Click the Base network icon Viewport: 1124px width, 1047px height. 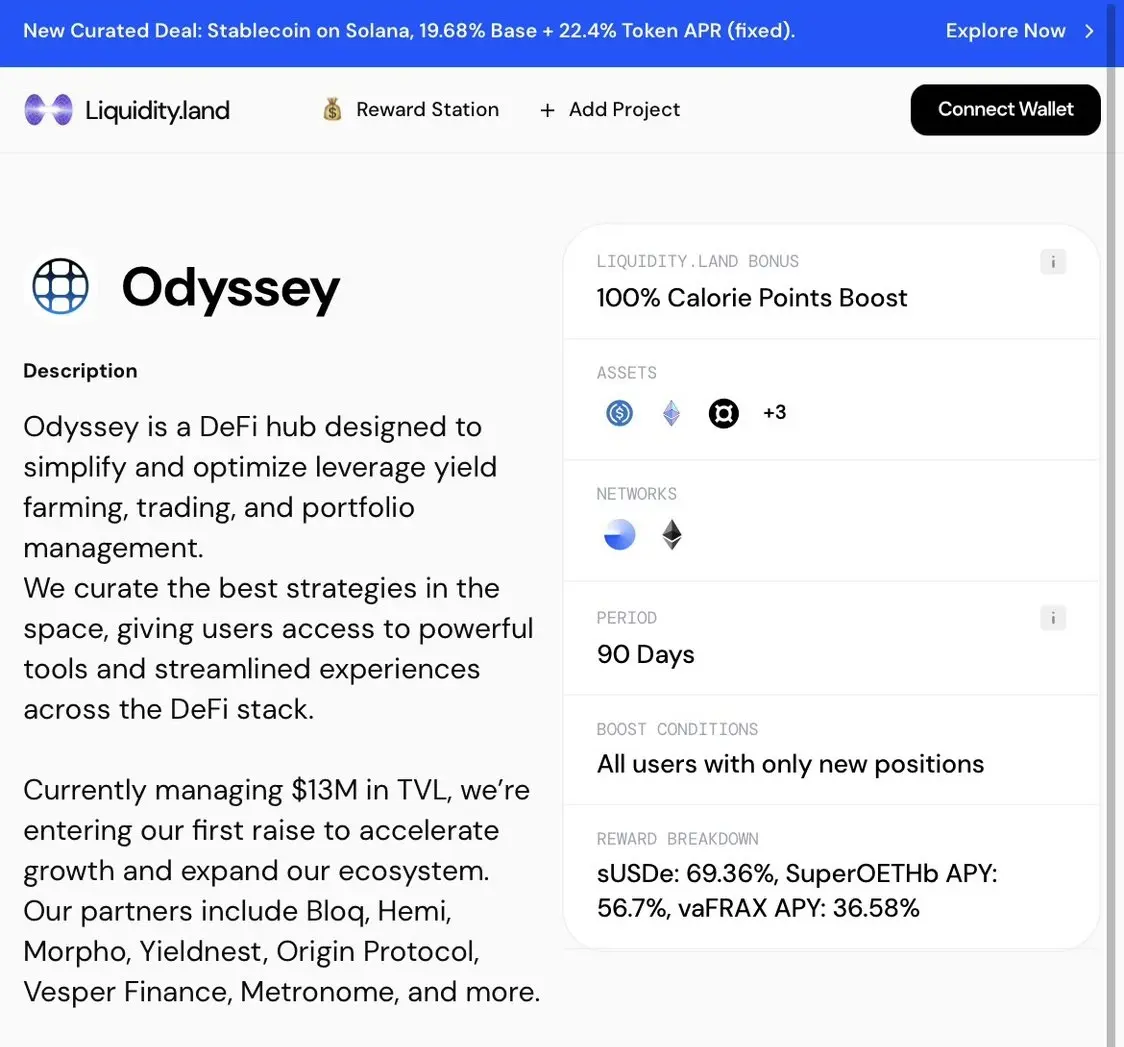[x=619, y=535]
